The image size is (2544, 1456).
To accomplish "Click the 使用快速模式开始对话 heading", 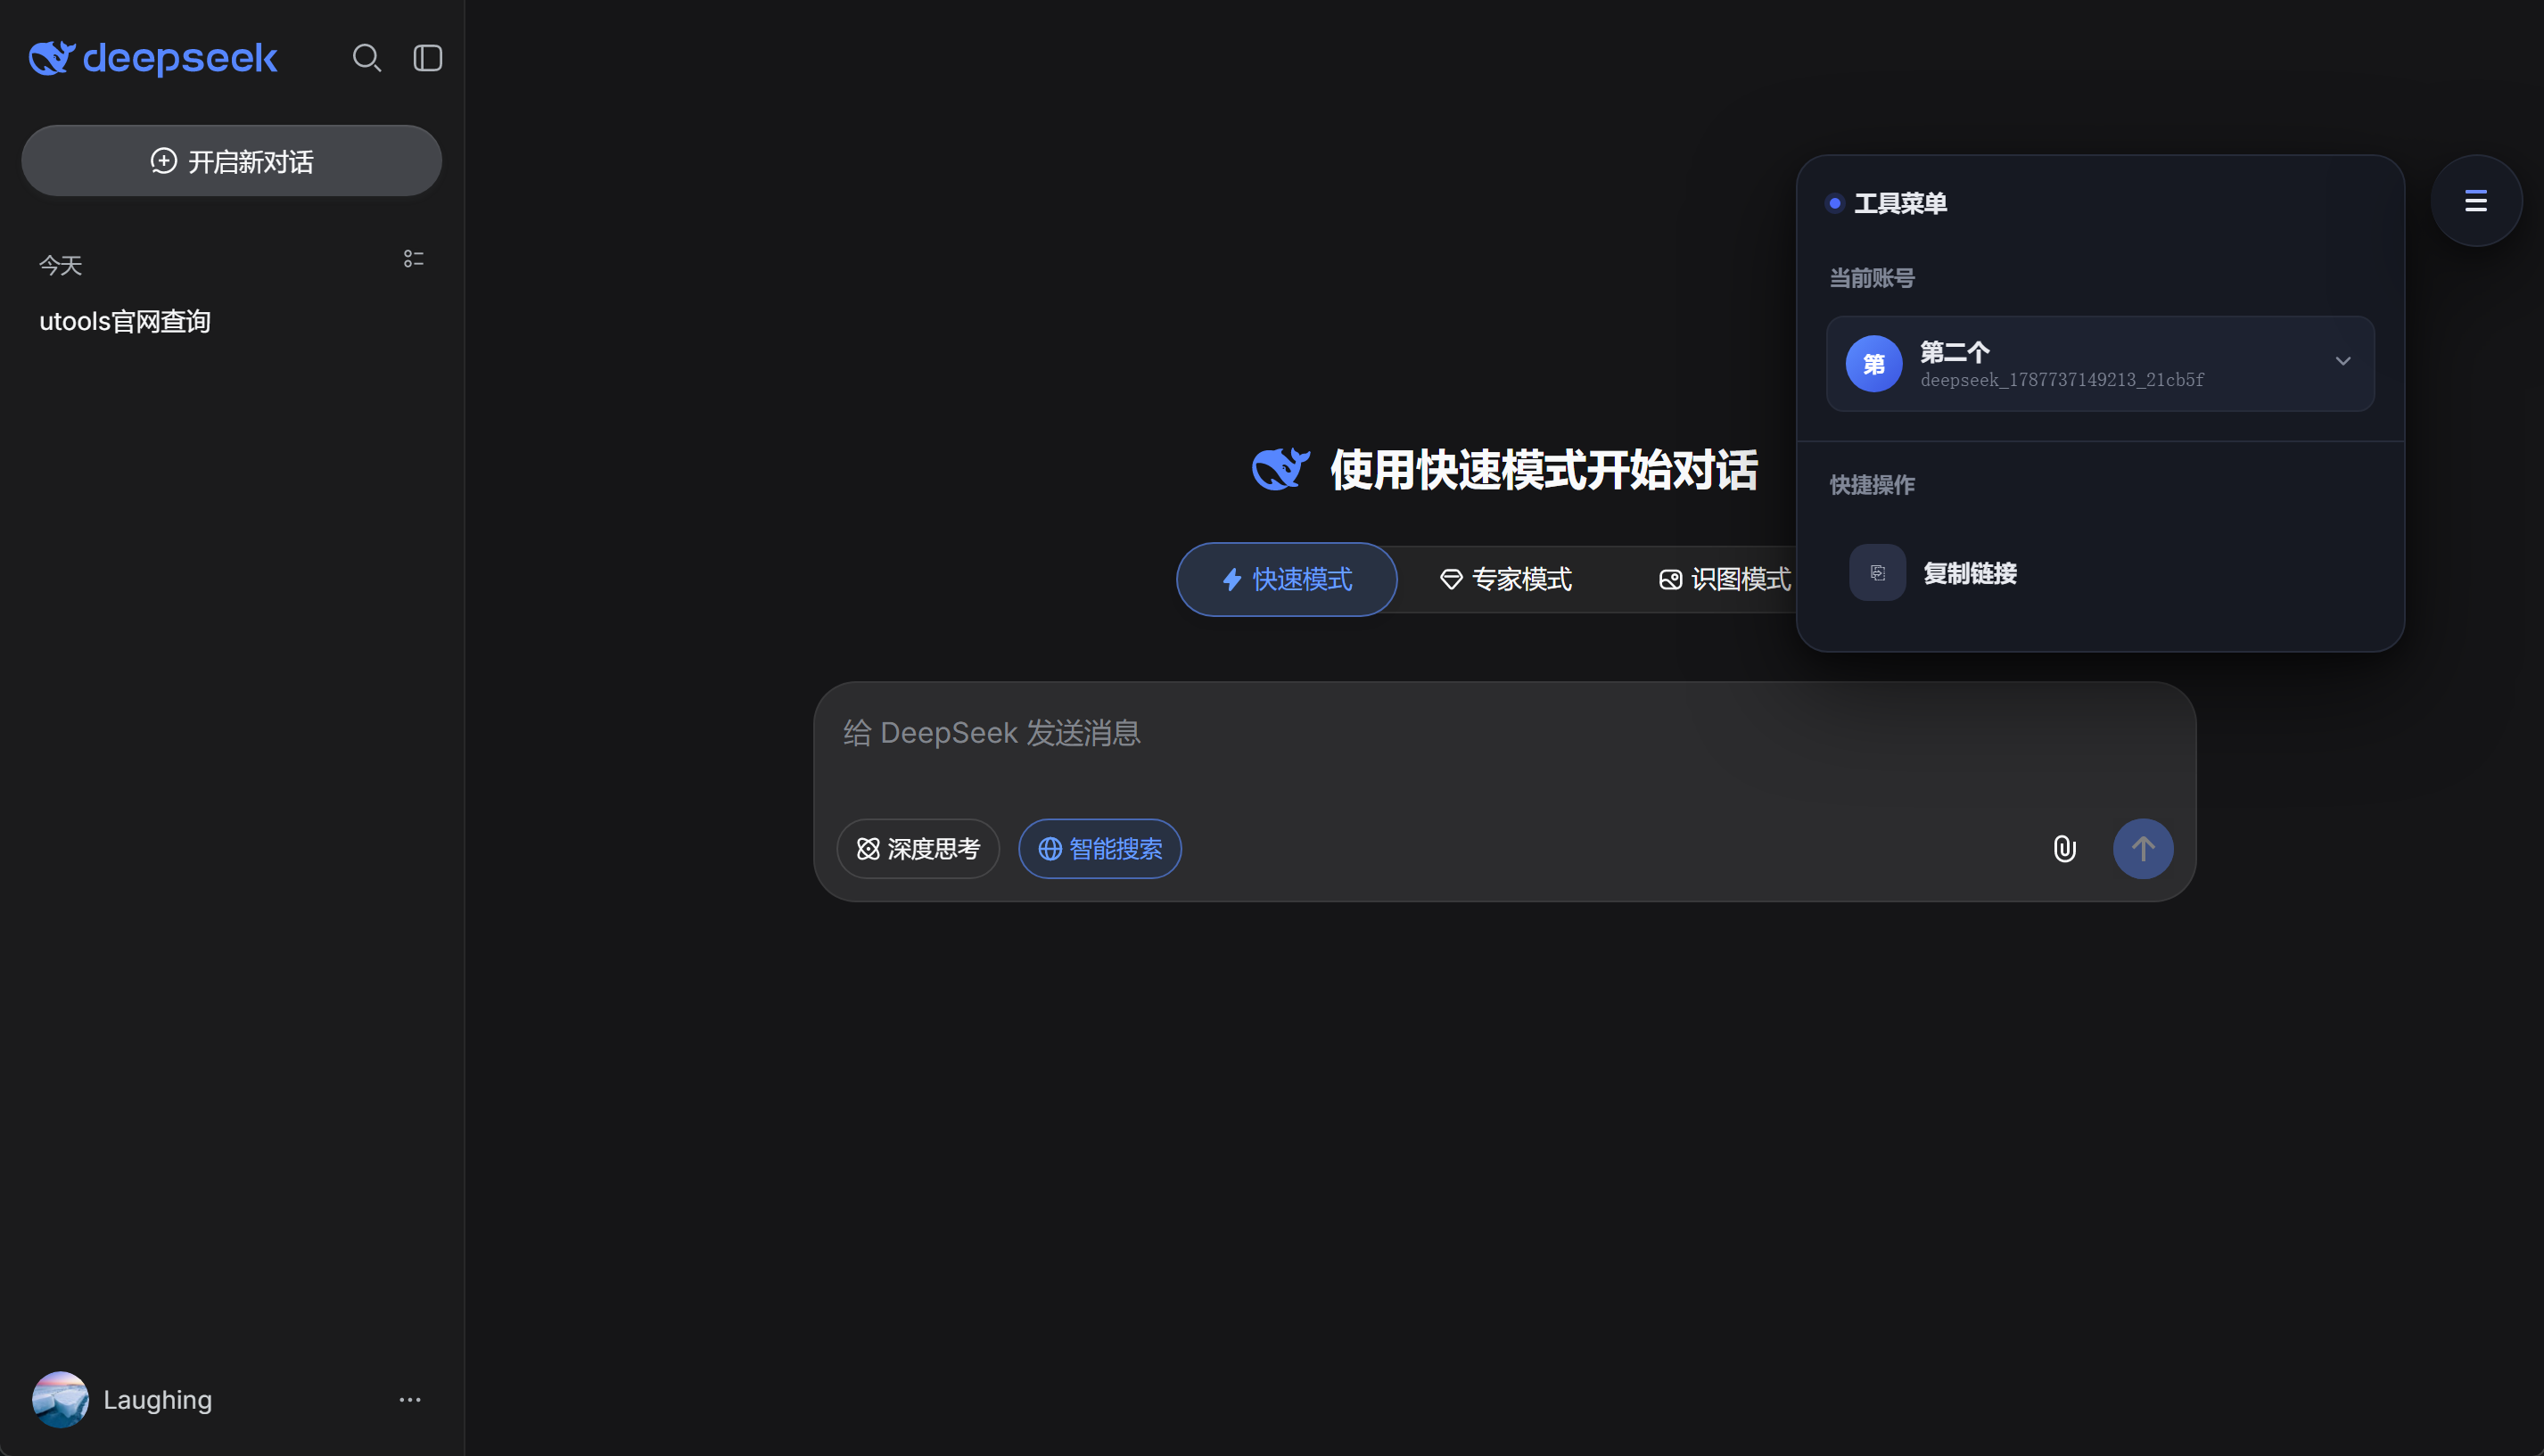I will coord(1544,469).
